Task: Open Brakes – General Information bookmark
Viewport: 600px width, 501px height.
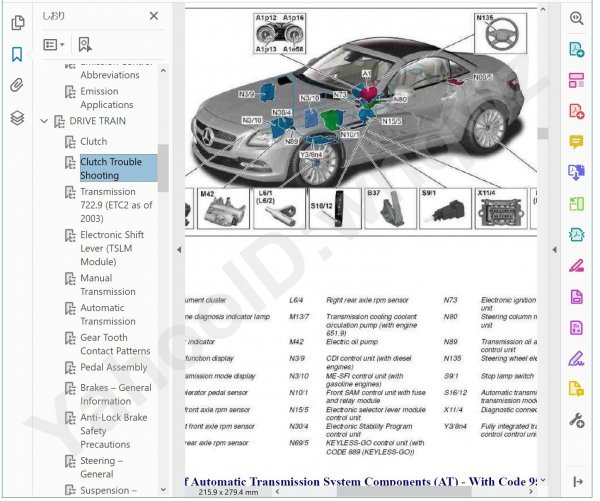Action: pos(116,394)
